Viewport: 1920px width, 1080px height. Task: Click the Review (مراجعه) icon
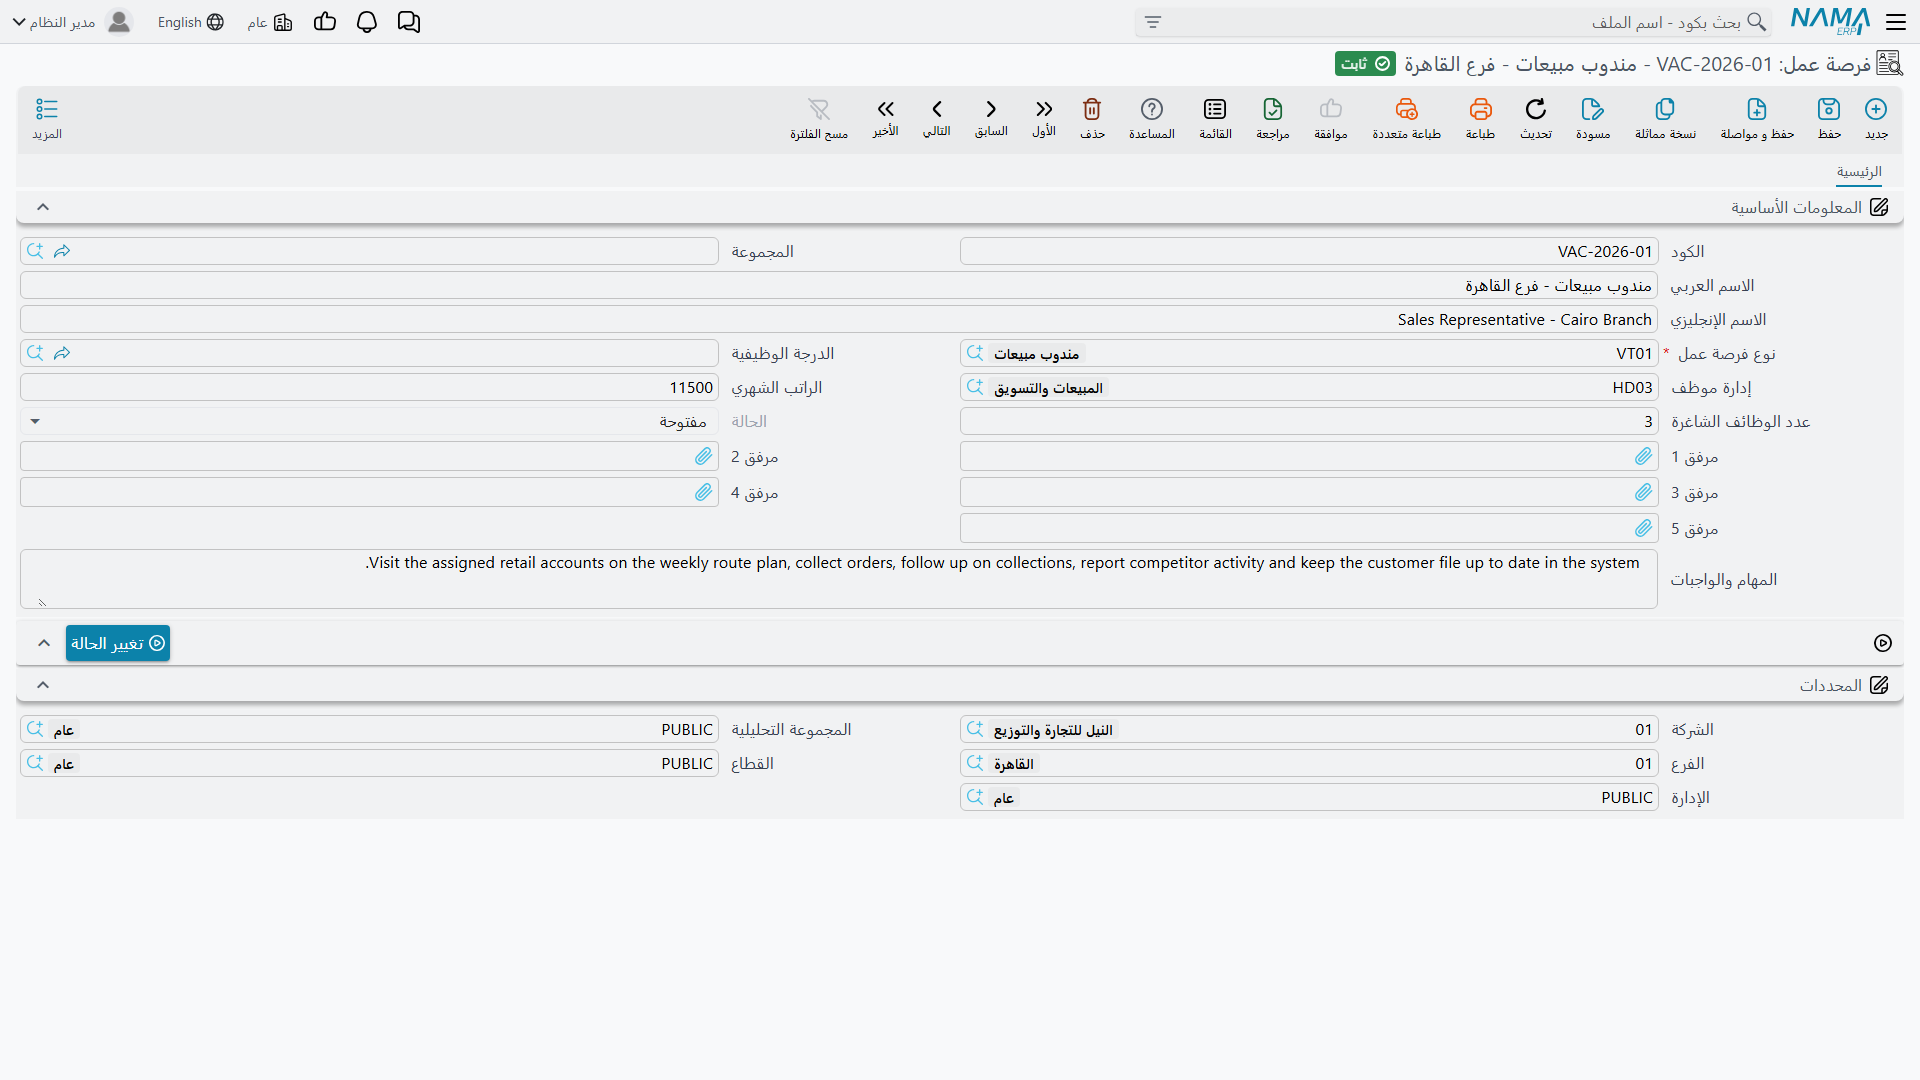coord(1273,118)
